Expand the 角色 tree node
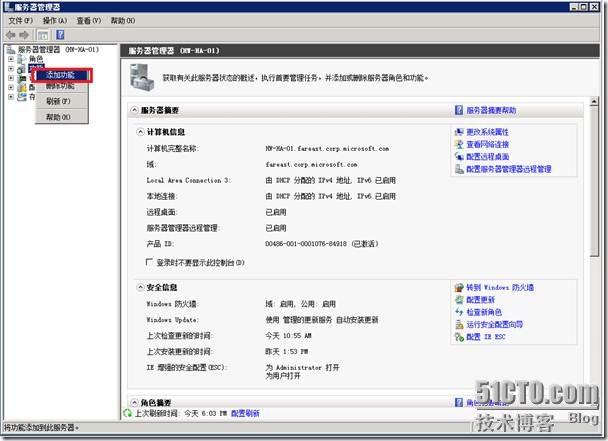 tap(11, 59)
